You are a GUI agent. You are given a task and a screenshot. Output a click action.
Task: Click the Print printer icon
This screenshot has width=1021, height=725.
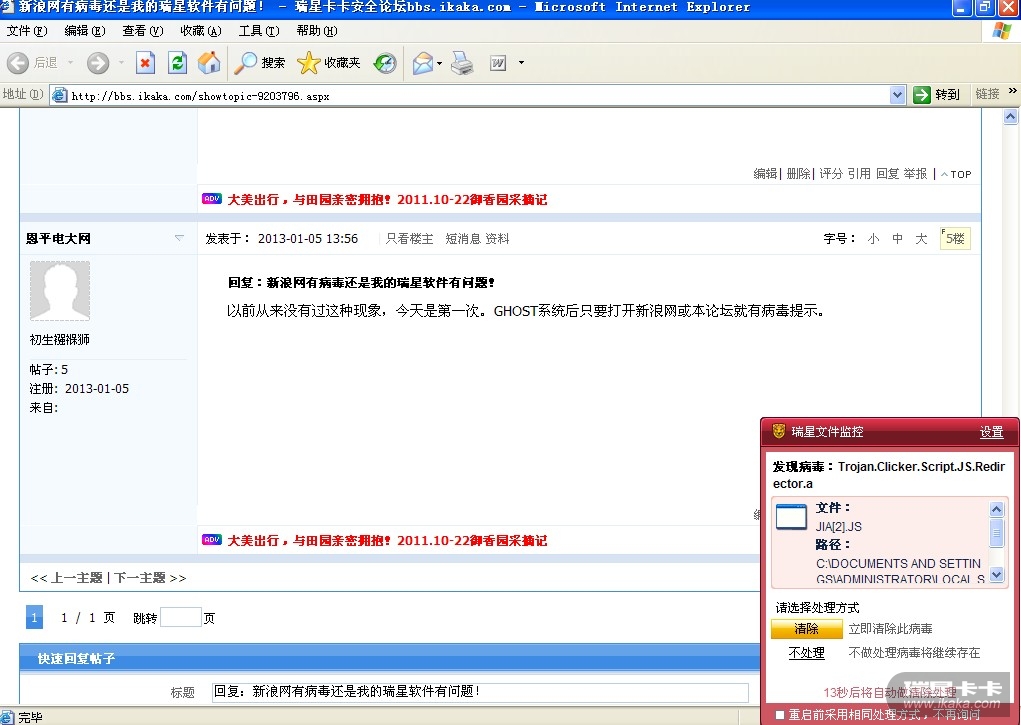coord(462,63)
